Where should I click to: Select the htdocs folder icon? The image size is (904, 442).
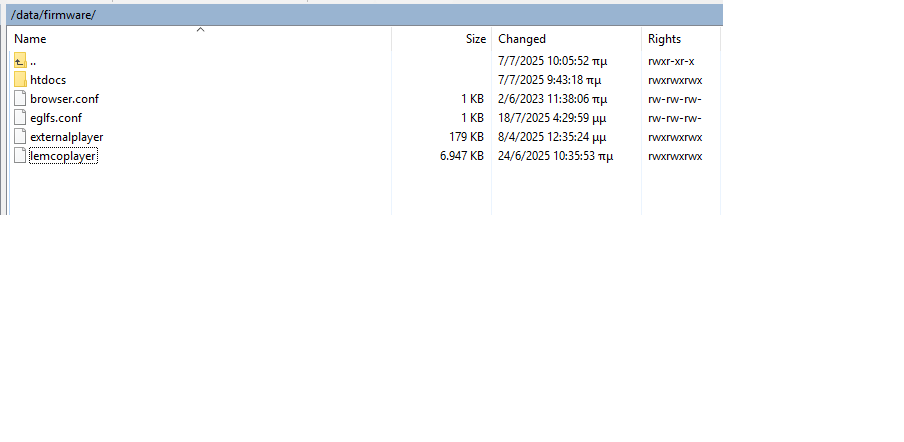coord(20,80)
